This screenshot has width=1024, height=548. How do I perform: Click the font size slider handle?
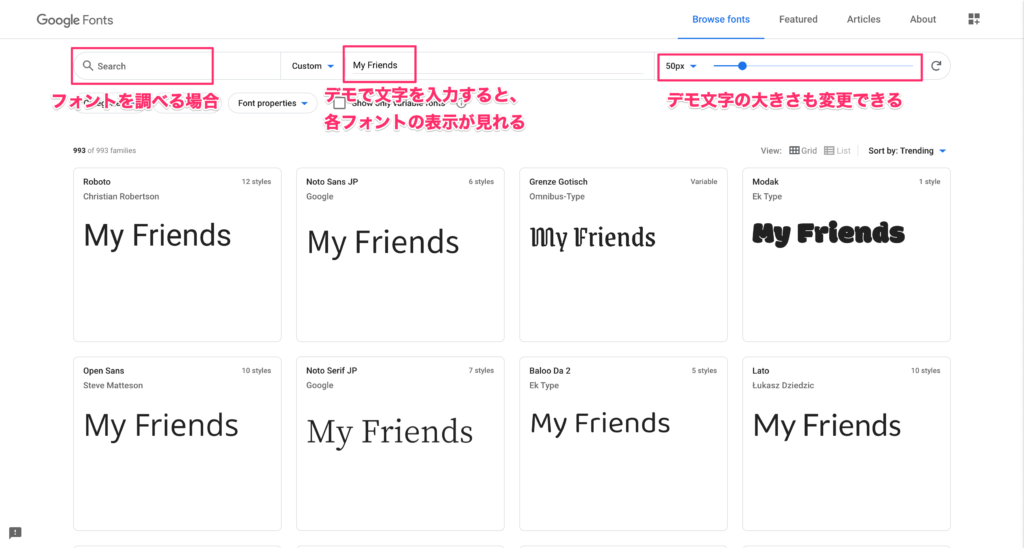tap(742, 66)
